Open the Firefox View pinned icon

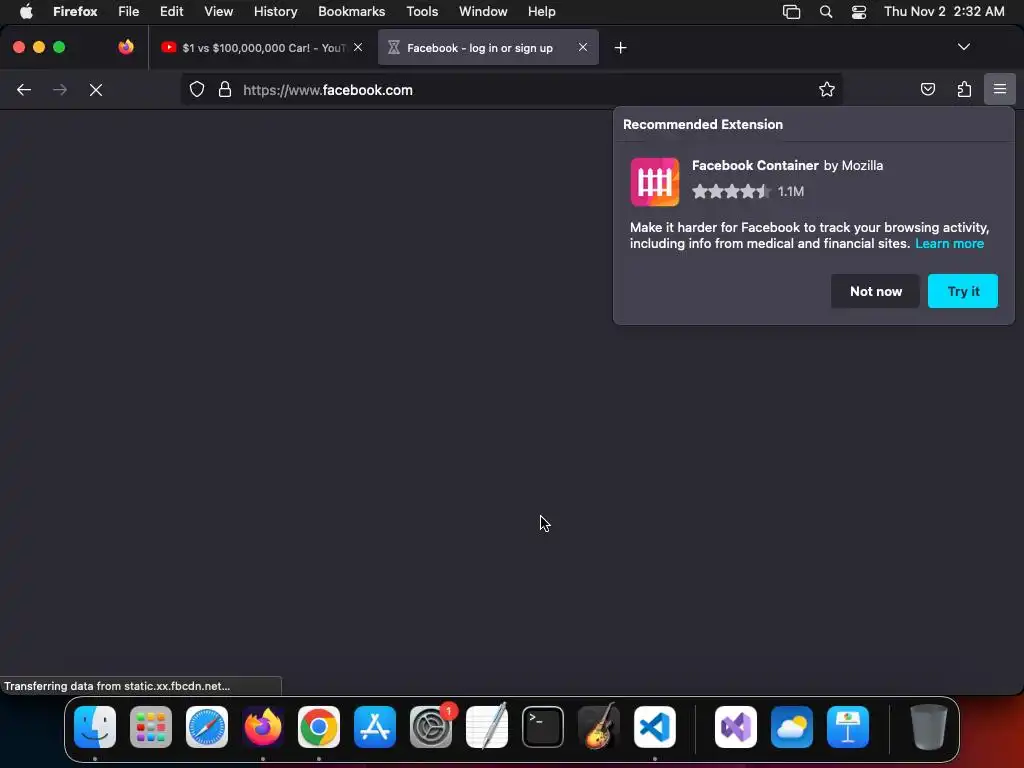(x=126, y=47)
